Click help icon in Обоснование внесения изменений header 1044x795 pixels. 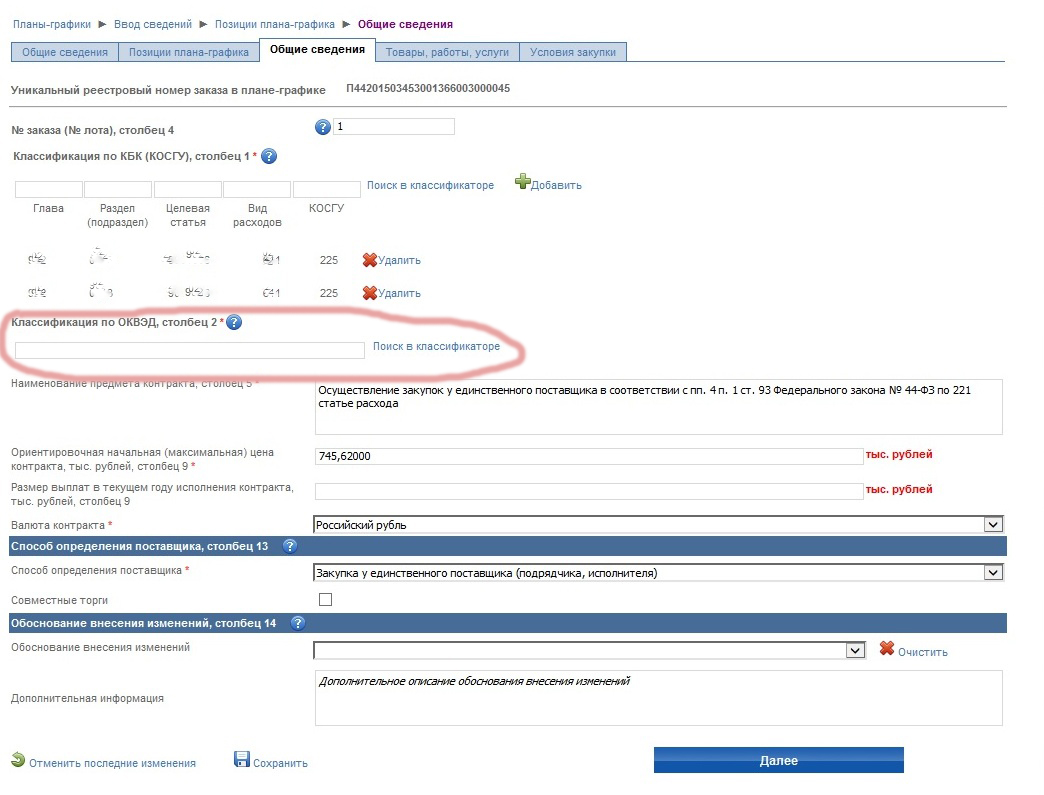(x=297, y=623)
